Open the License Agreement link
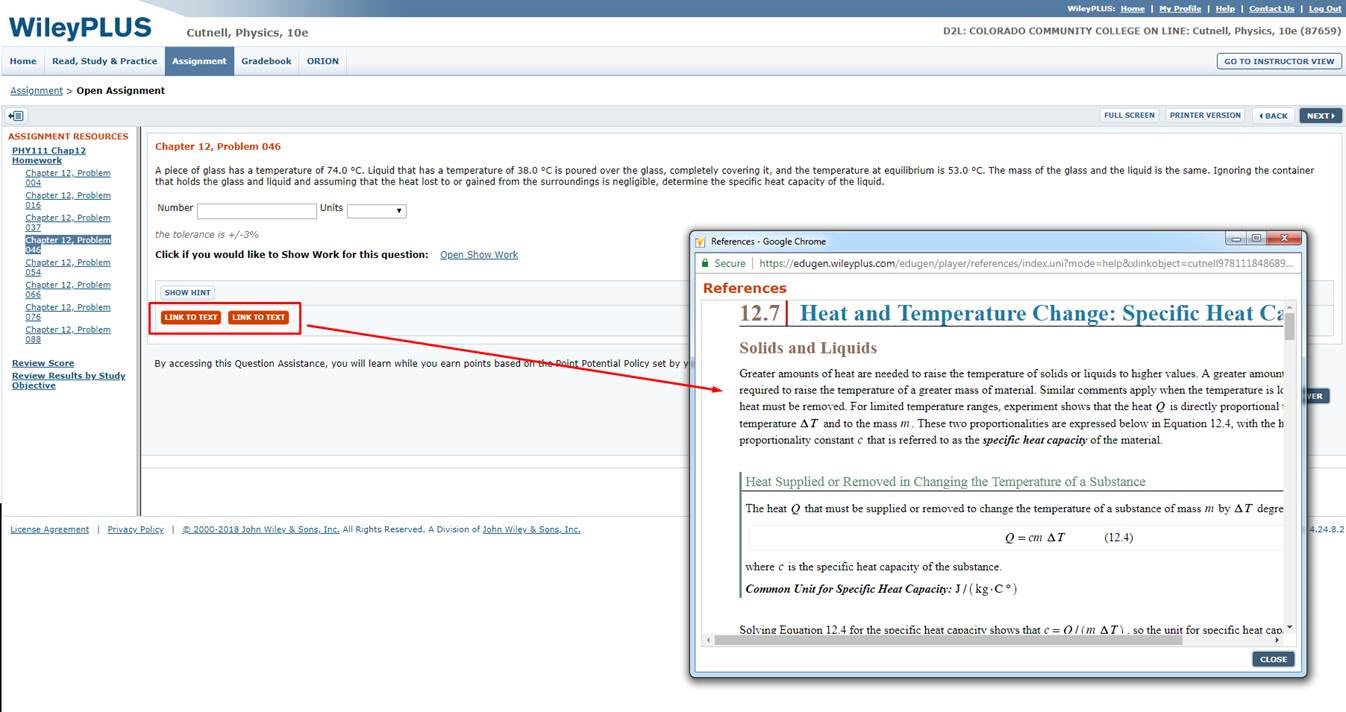Screen dimensions: 1346x712 [x=50, y=530]
